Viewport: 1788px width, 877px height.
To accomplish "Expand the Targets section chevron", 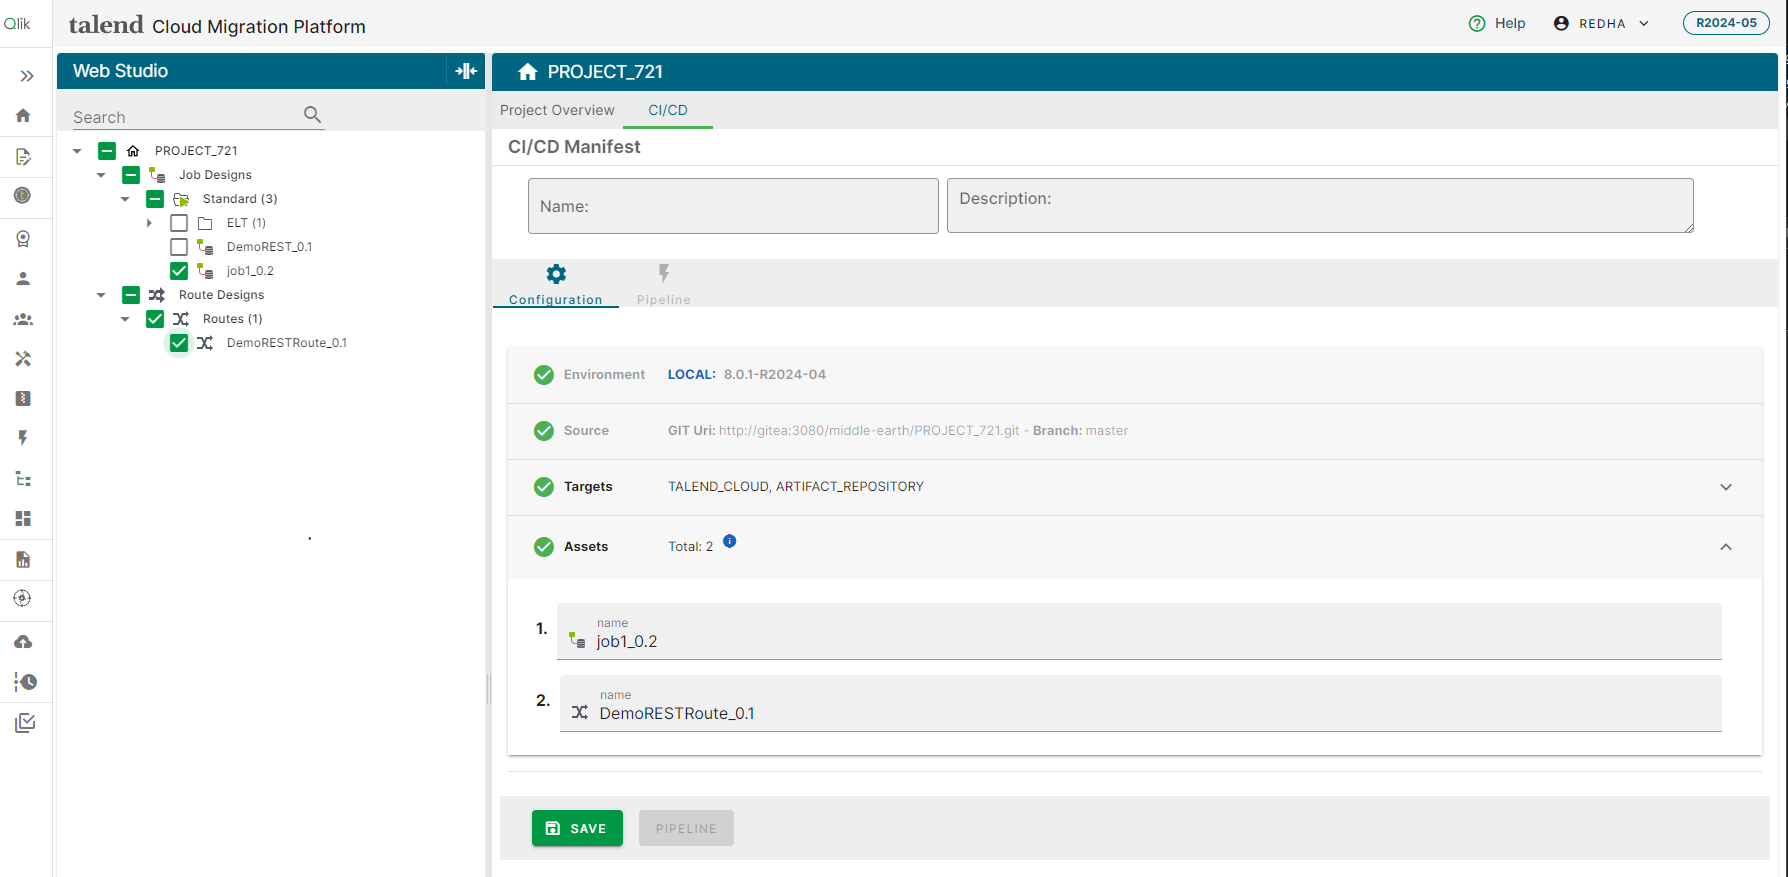I will pos(1726,487).
